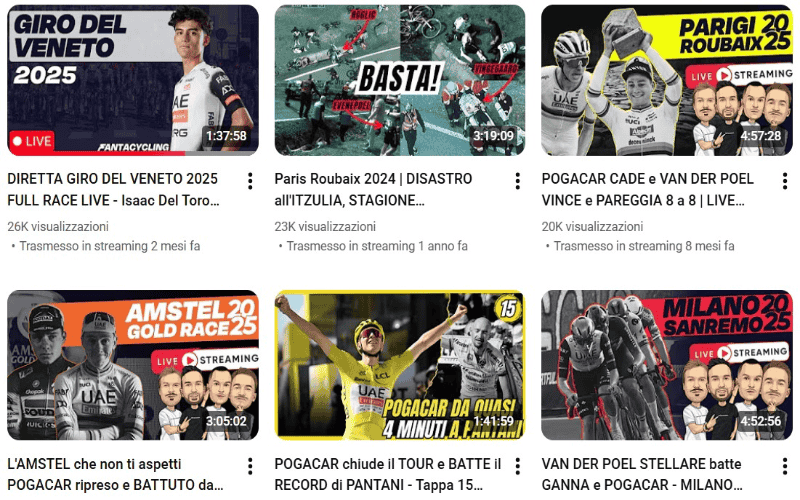Open options menu for Giro del Veneto video

(250, 181)
